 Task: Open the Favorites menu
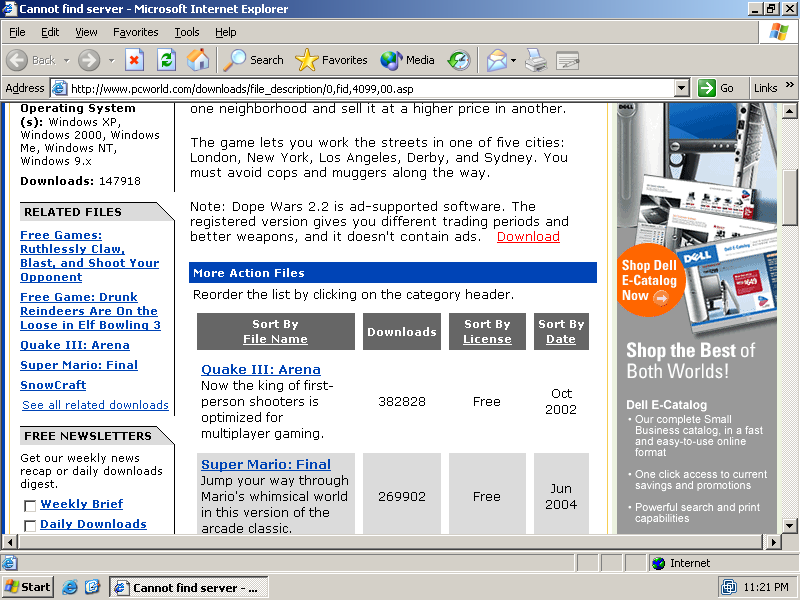[x=136, y=32]
